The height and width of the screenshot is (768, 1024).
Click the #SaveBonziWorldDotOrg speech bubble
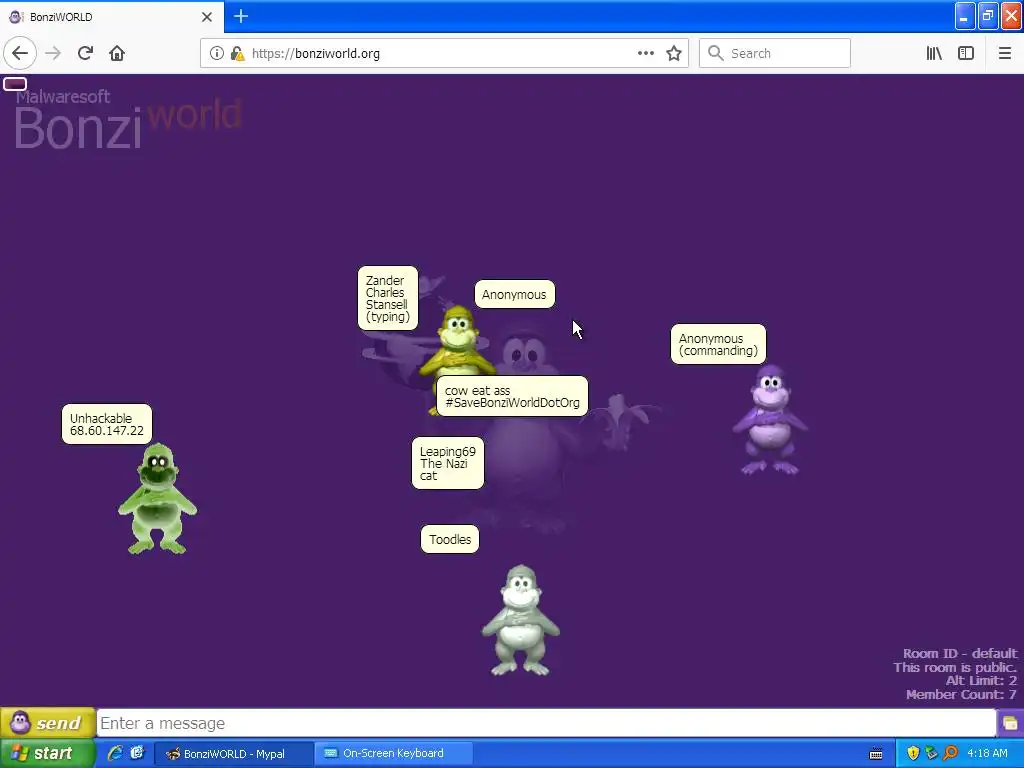click(x=512, y=396)
